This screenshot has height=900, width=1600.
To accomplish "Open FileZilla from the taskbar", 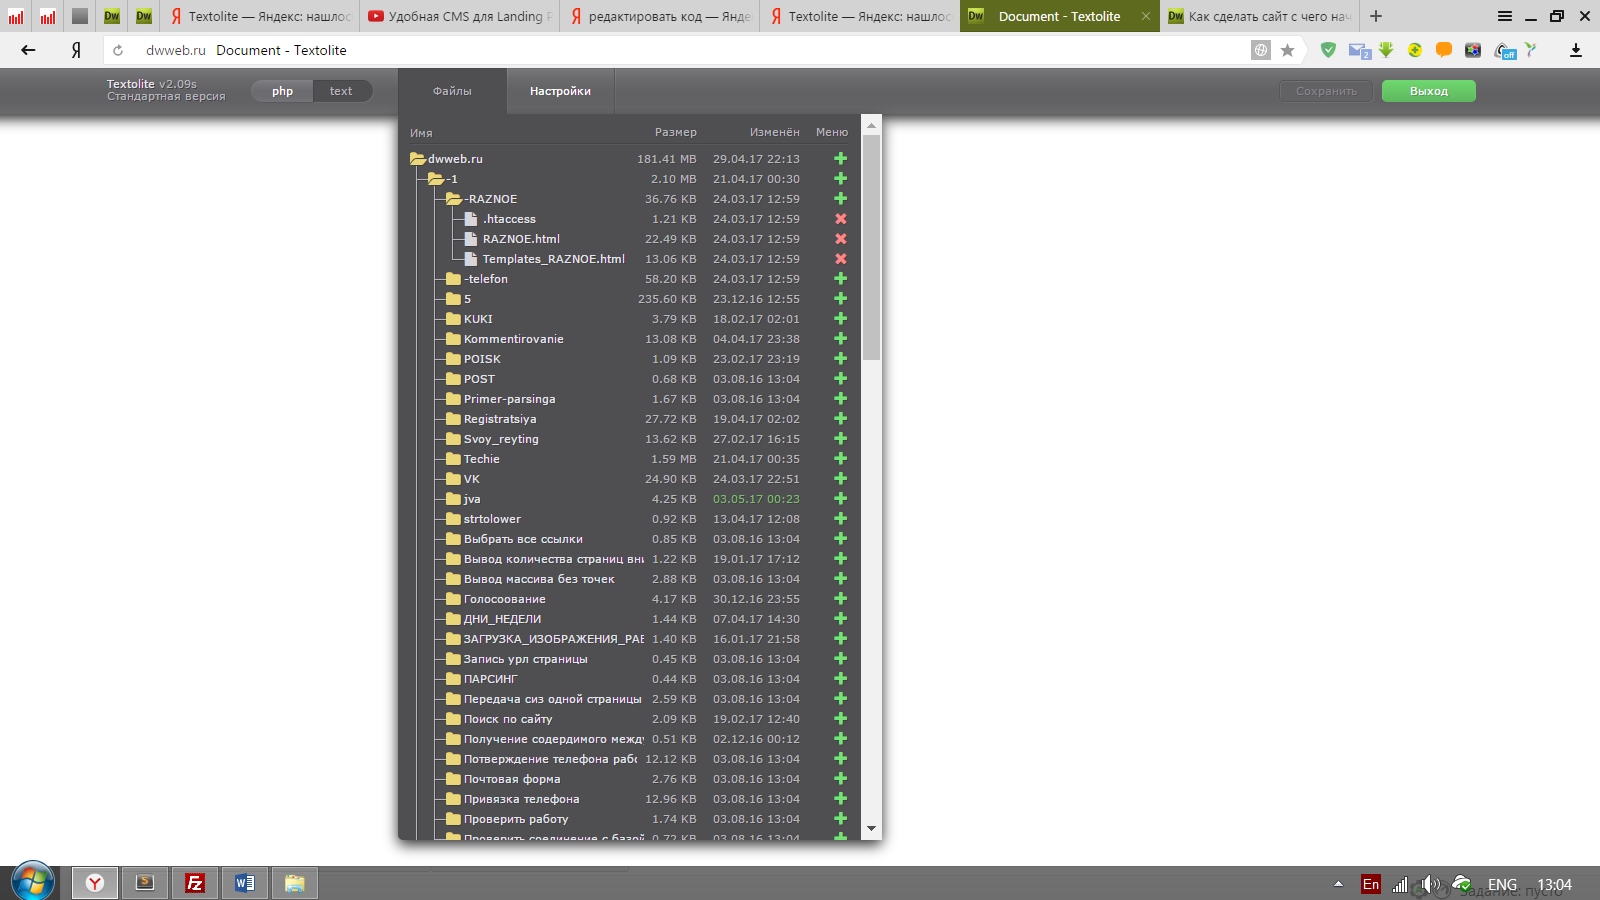I will [195, 883].
